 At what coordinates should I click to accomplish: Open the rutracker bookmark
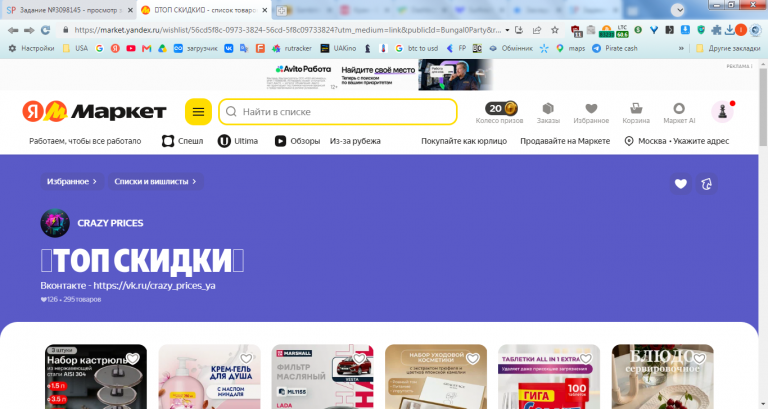(292, 48)
